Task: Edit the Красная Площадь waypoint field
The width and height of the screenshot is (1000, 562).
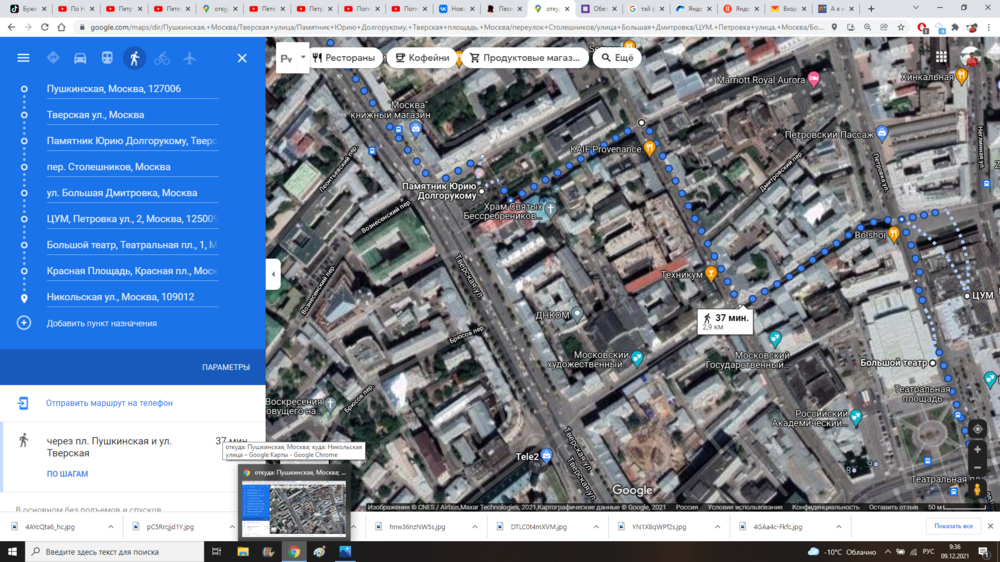Action: coord(132,271)
